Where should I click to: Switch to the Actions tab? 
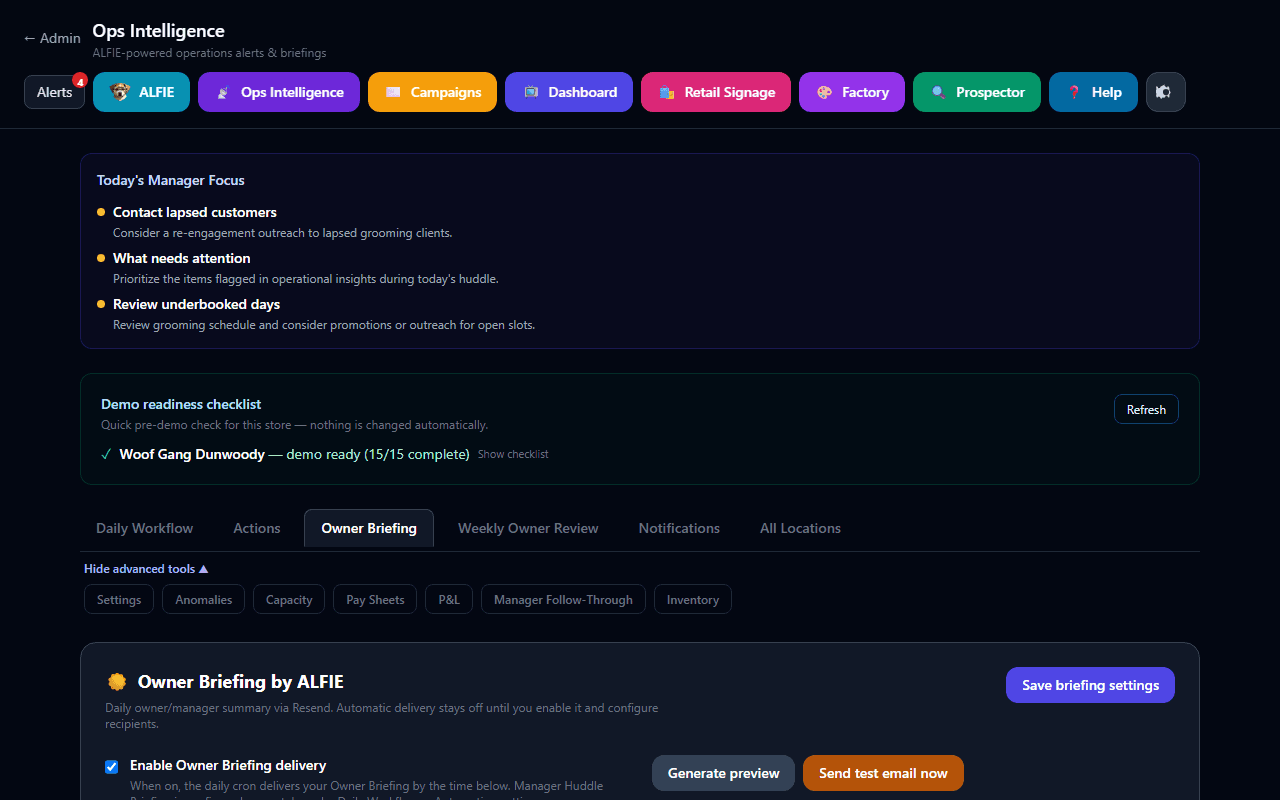(x=257, y=528)
